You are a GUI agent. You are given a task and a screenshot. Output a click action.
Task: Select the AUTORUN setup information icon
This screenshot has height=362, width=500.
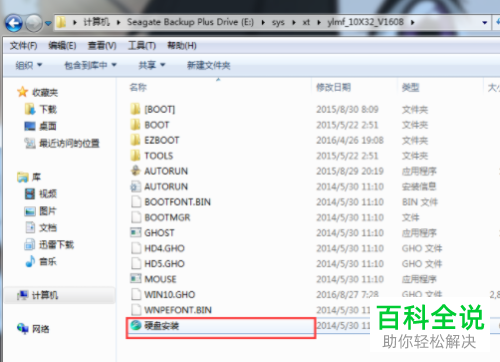click(x=135, y=186)
